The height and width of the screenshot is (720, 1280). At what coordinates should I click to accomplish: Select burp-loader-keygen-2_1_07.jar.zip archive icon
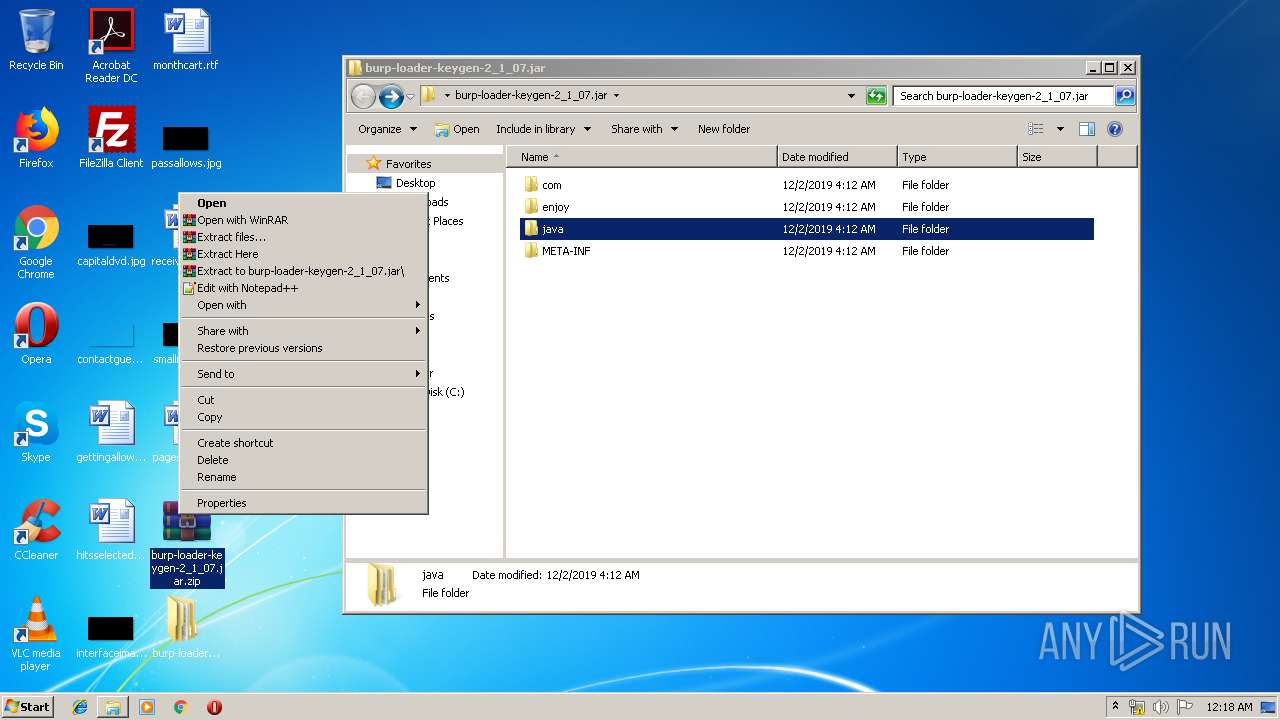click(187, 543)
